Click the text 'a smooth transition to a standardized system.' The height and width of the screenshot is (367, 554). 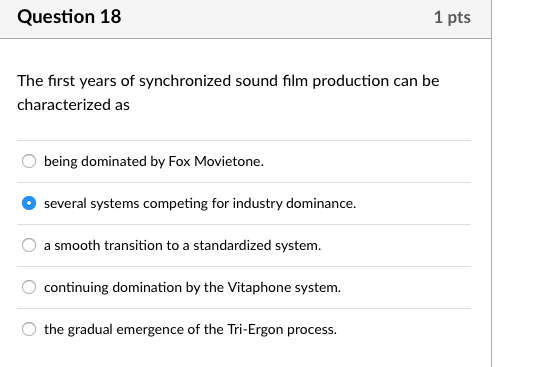point(182,245)
